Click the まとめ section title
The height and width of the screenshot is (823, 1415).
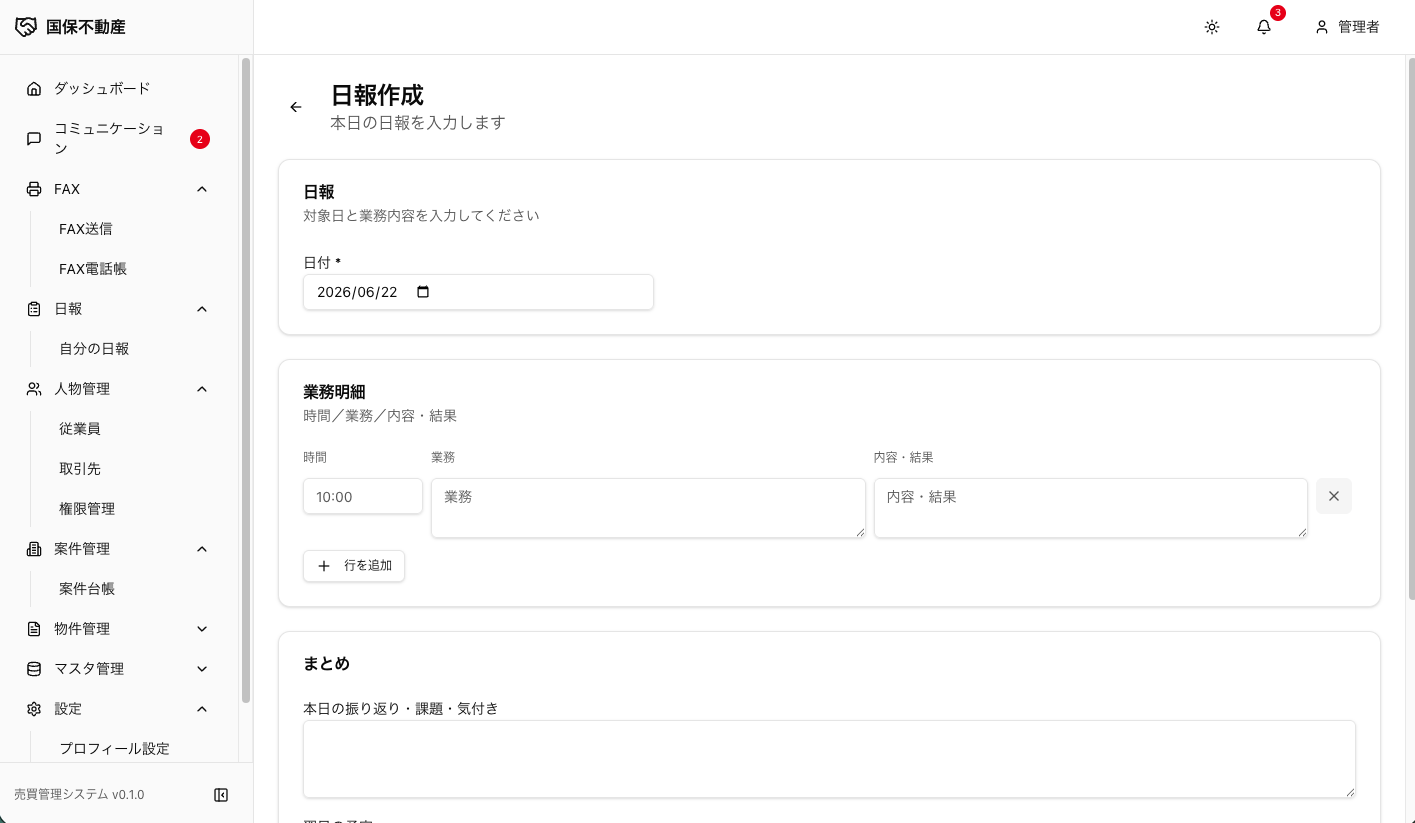click(x=326, y=664)
